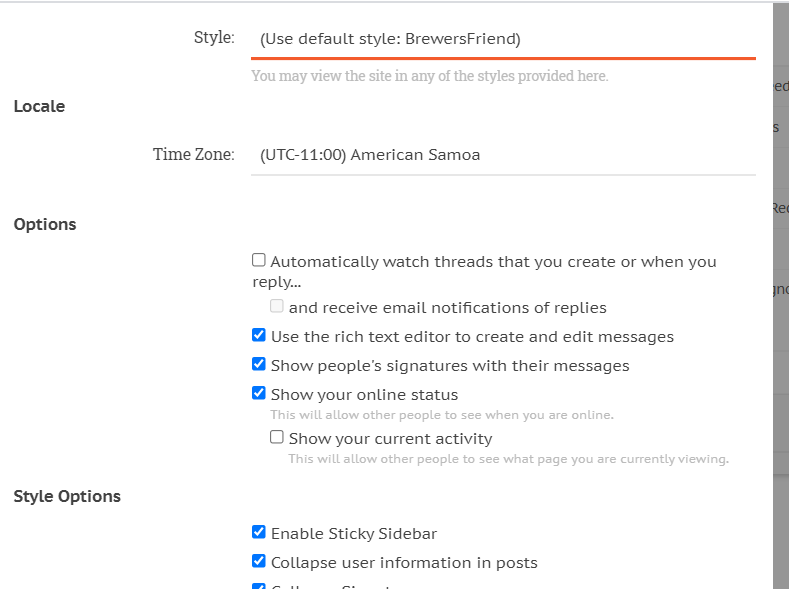Click the vertical scrollbar of the dialog

tap(780, 300)
